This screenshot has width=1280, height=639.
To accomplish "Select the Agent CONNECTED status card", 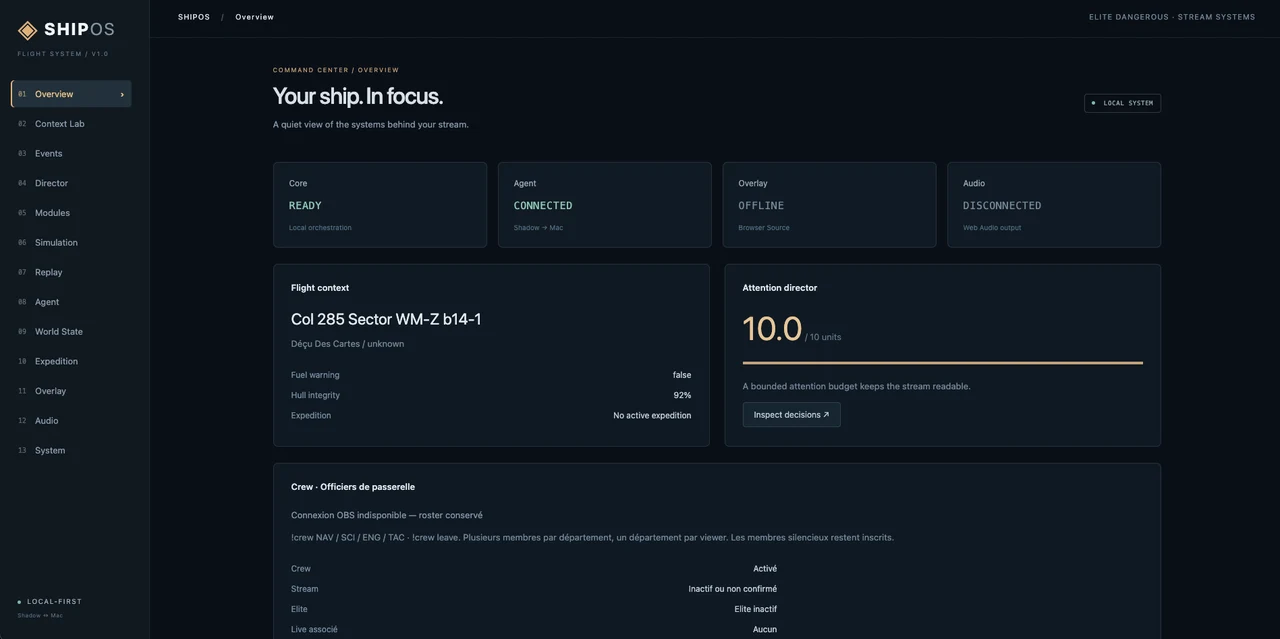I will click(605, 205).
